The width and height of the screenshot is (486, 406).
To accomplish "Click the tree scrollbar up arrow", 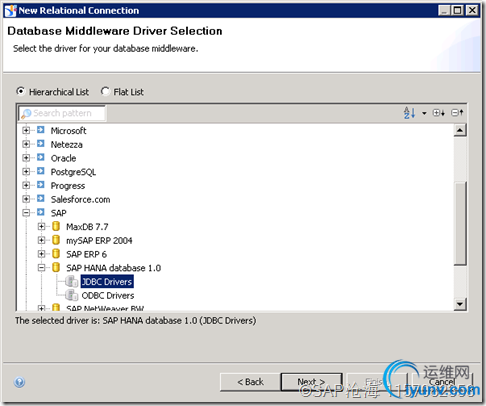I will (x=460, y=130).
